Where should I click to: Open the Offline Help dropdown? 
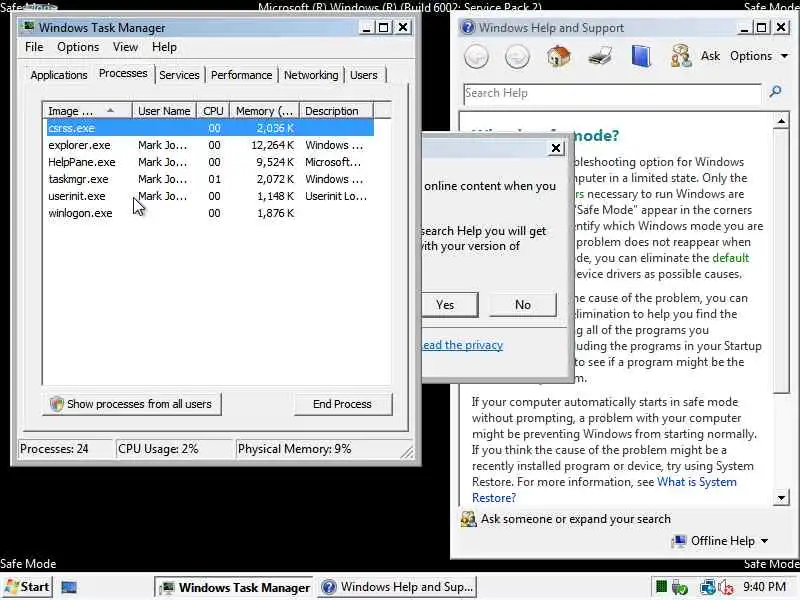tap(720, 541)
